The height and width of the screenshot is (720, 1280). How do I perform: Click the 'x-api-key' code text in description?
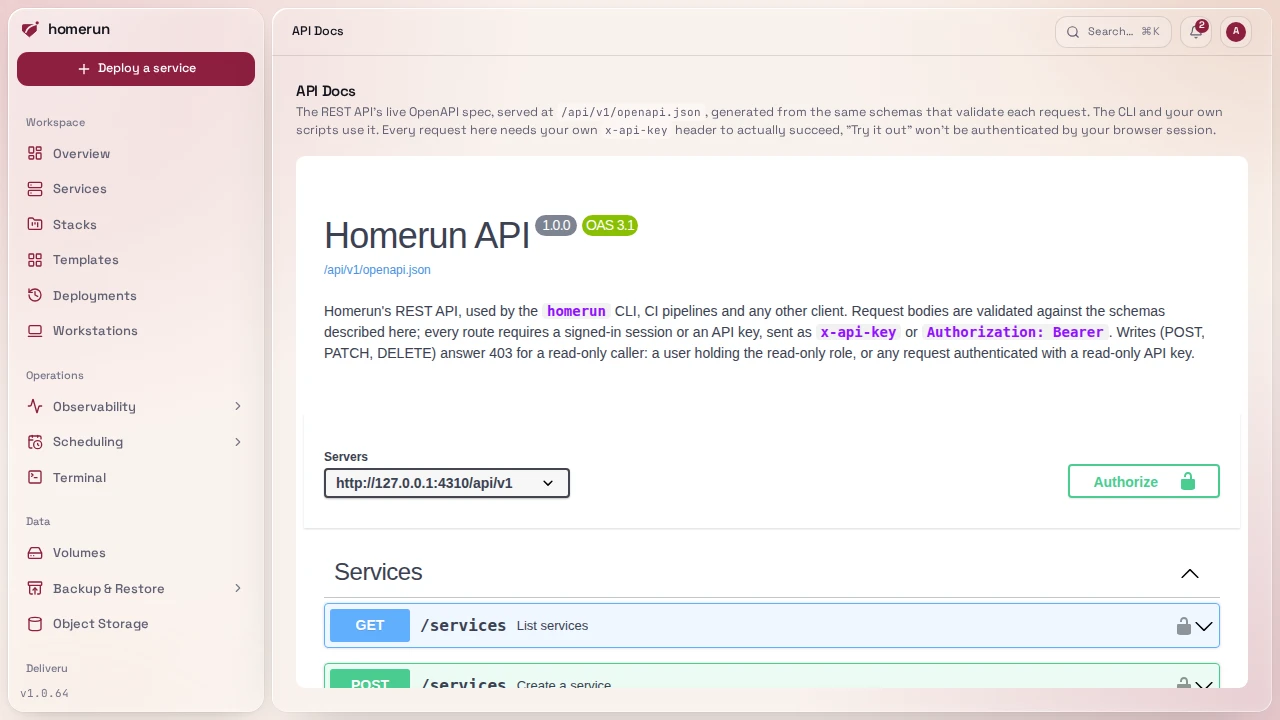pyautogui.click(x=858, y=332)
